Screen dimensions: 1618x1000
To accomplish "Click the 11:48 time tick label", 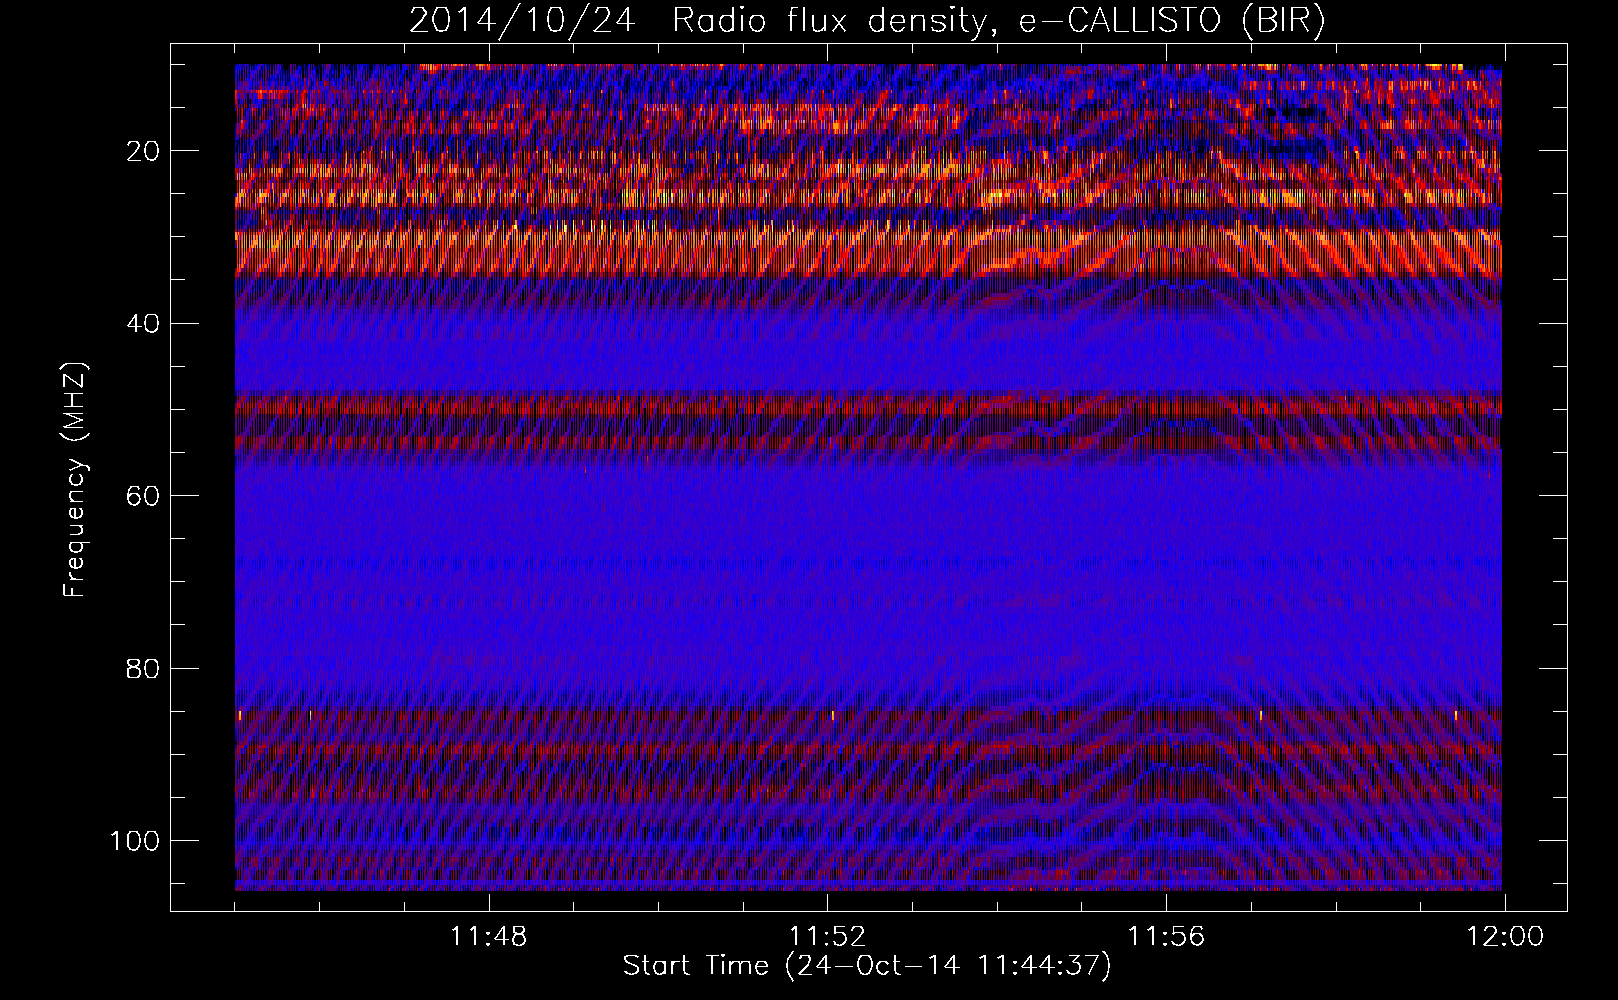I will [x=488, y=937].
